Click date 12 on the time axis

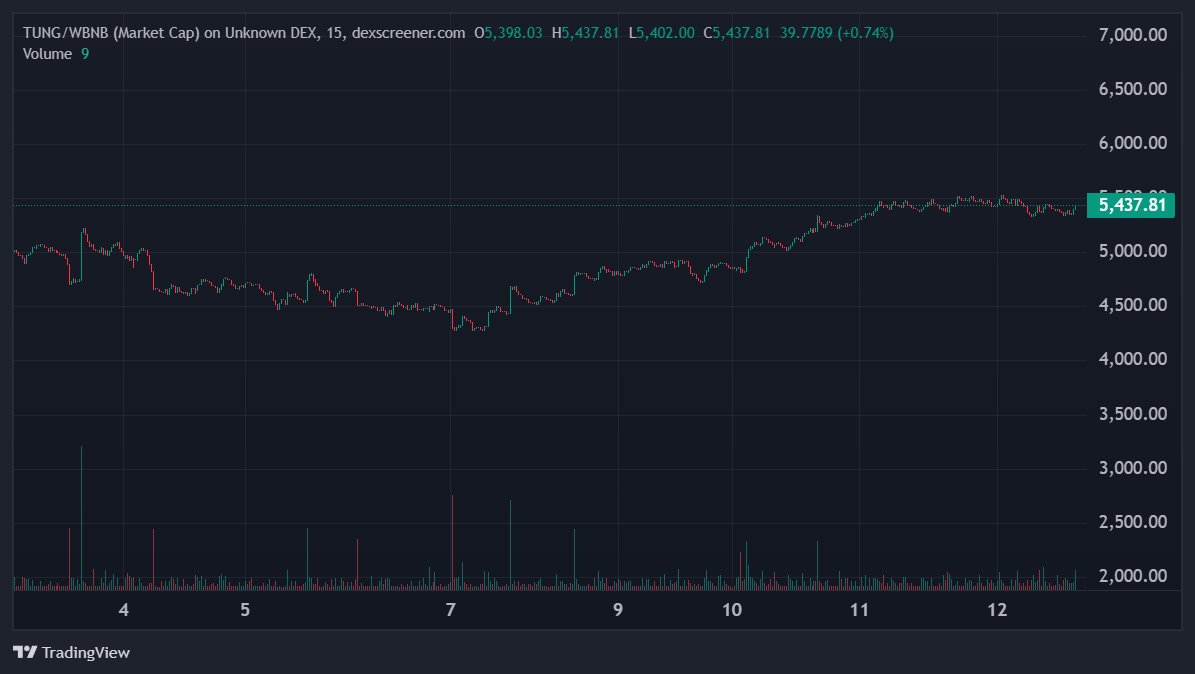coord(997,610)
